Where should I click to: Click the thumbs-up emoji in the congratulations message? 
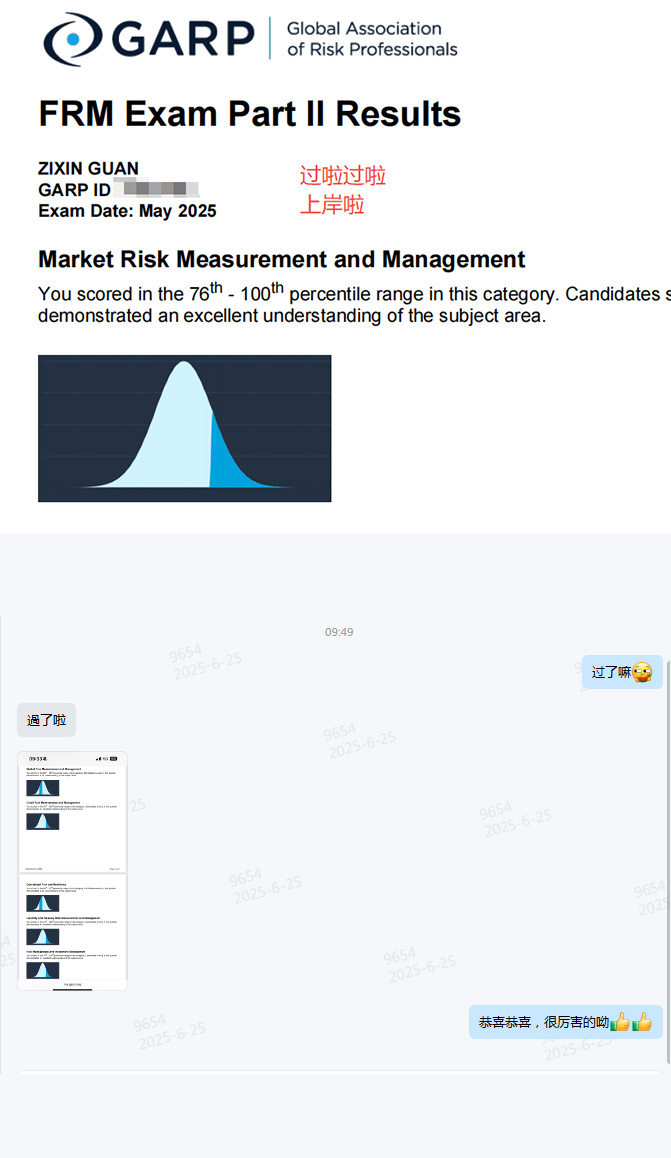631,1022
